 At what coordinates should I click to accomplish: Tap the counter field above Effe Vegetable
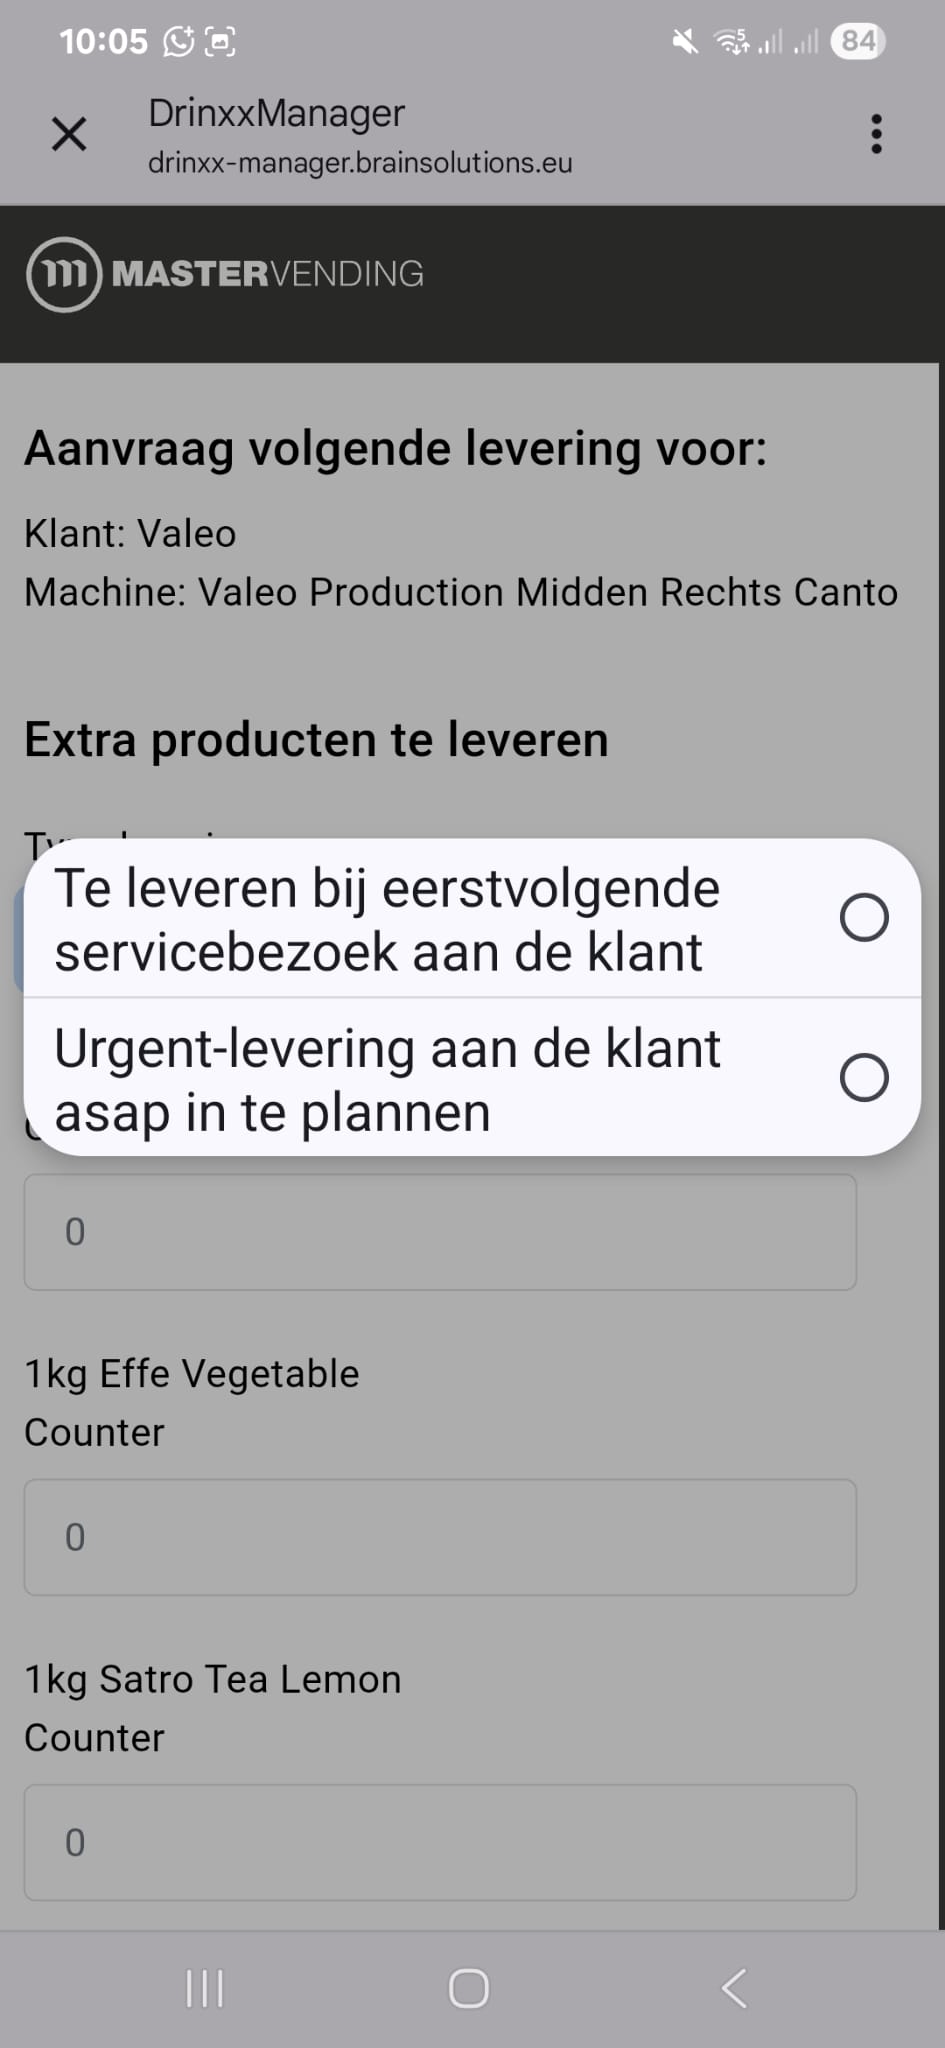(440, 1232)
